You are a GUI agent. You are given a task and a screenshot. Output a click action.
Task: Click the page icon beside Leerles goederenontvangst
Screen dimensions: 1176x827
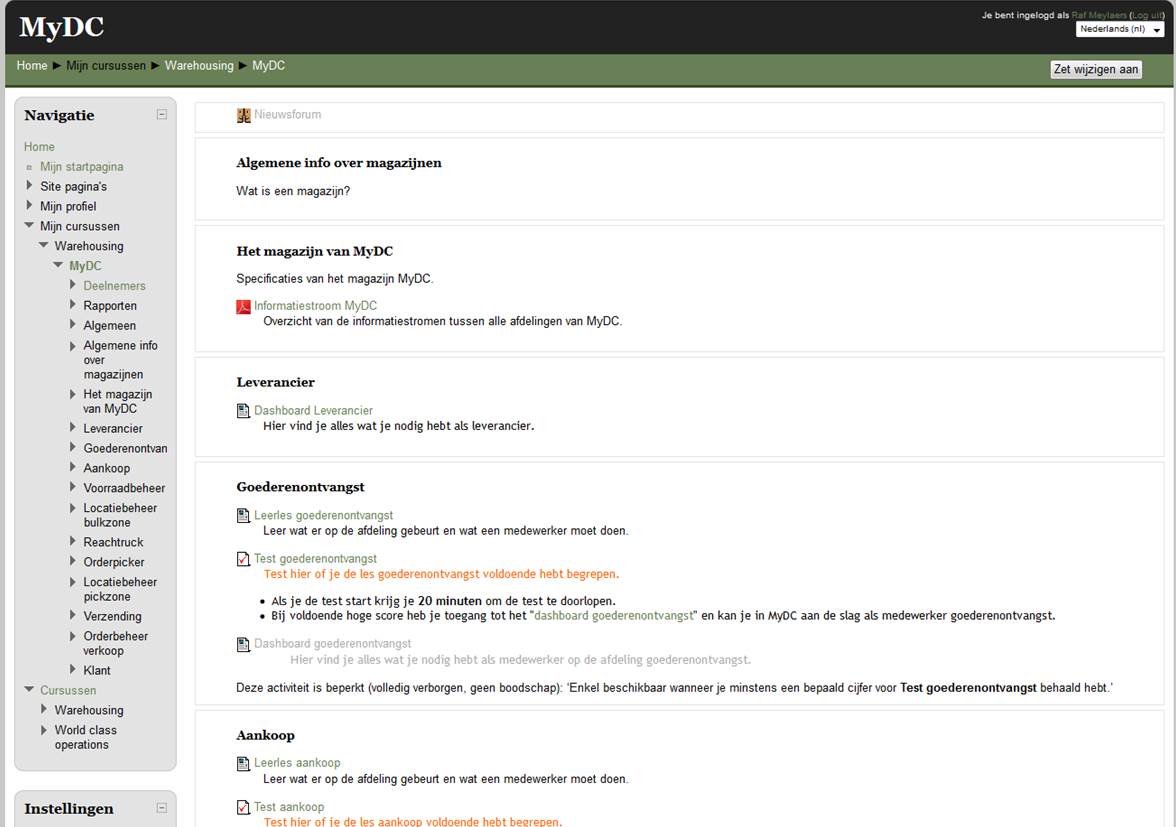(x=244, y=516)
